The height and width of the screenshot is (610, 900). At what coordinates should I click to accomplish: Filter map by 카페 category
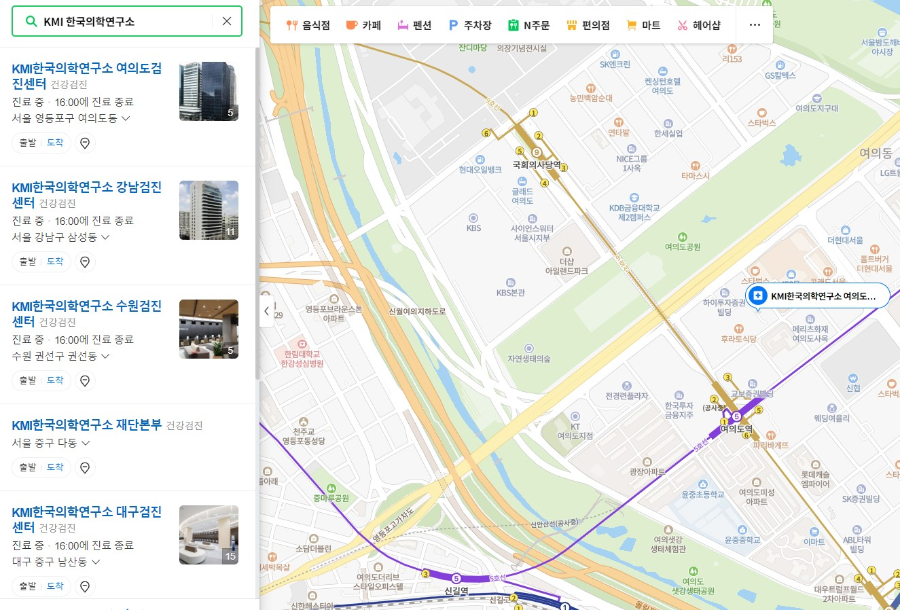click(x=363, y=25)
